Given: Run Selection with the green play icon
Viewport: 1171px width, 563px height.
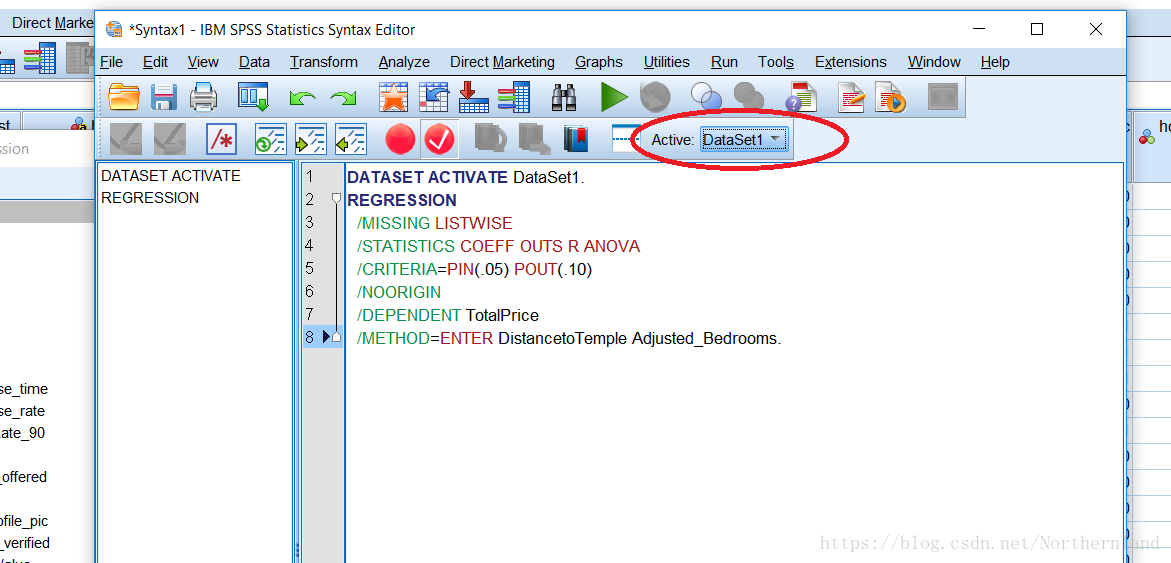Looking at the screenshot, I should point(614,97).
